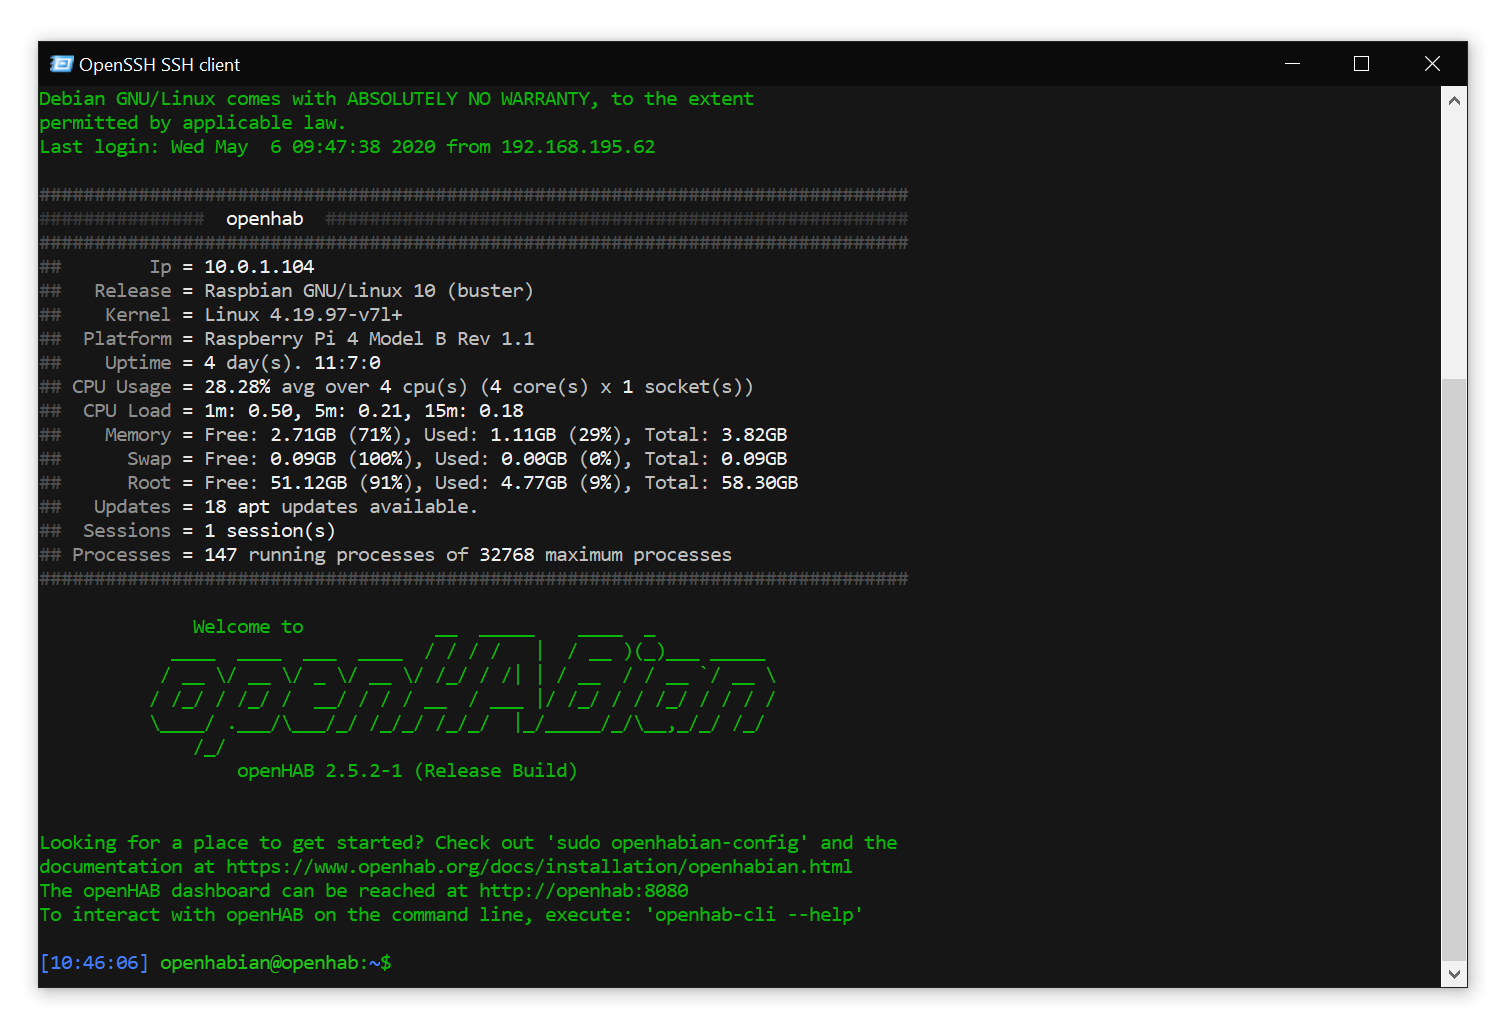The image size is (1512, 1033).
Task: Click the 'openhab' hostname banner heading
Action: [x=265, y=219]
